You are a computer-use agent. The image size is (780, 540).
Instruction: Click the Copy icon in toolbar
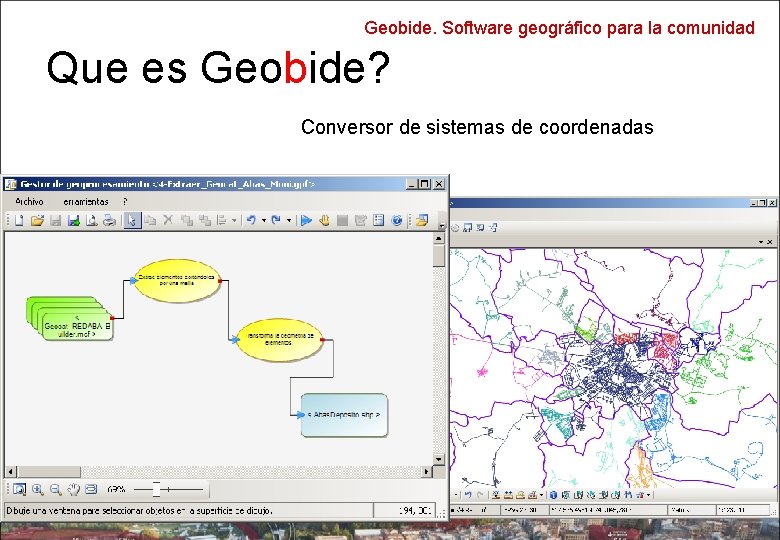coord(150,220)
